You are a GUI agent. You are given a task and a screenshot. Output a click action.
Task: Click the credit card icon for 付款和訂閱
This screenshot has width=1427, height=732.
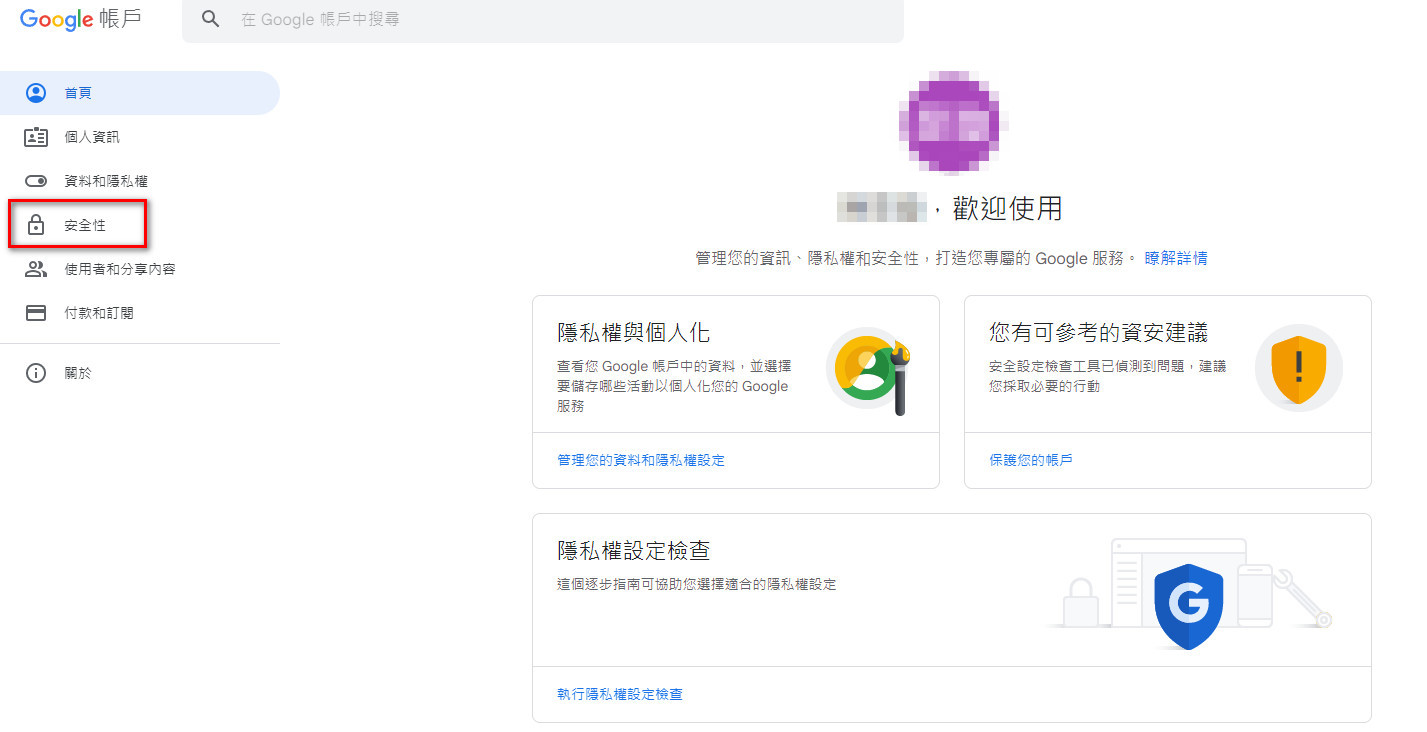click(36, 312)
